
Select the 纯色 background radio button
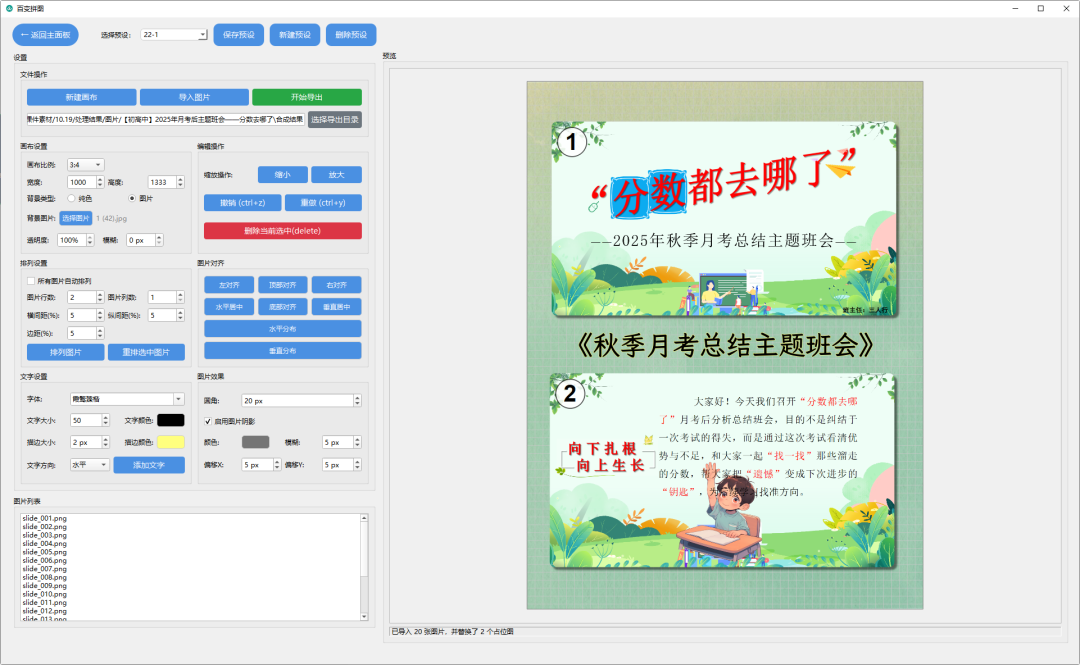click(x=72, y=198)
